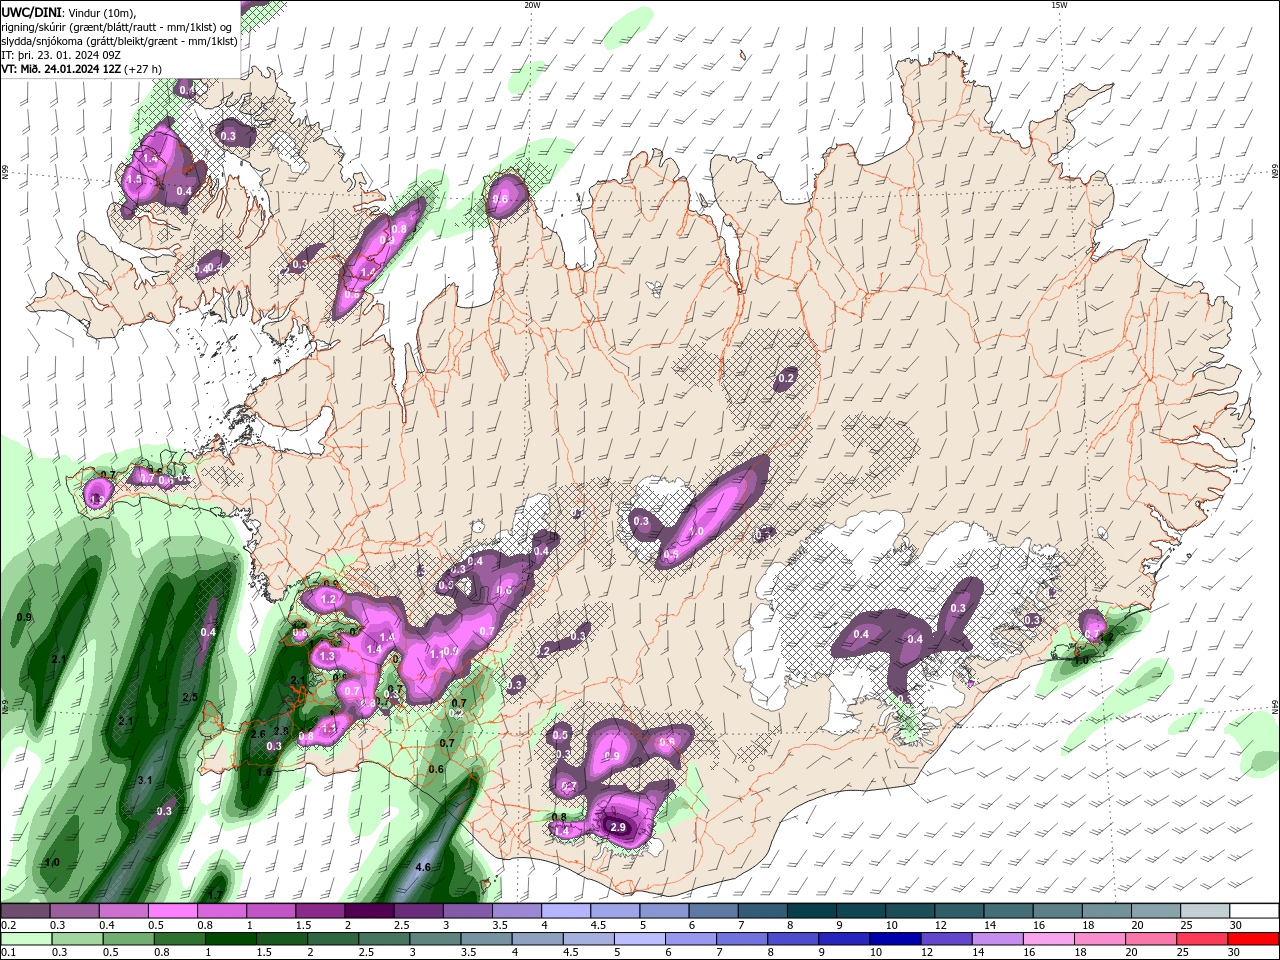Click the initial time line 'IT: þri. 23. 01. 2024 09Z'
The width and height of the screenshot is (1280, 960).
click(x=63, y=55)
